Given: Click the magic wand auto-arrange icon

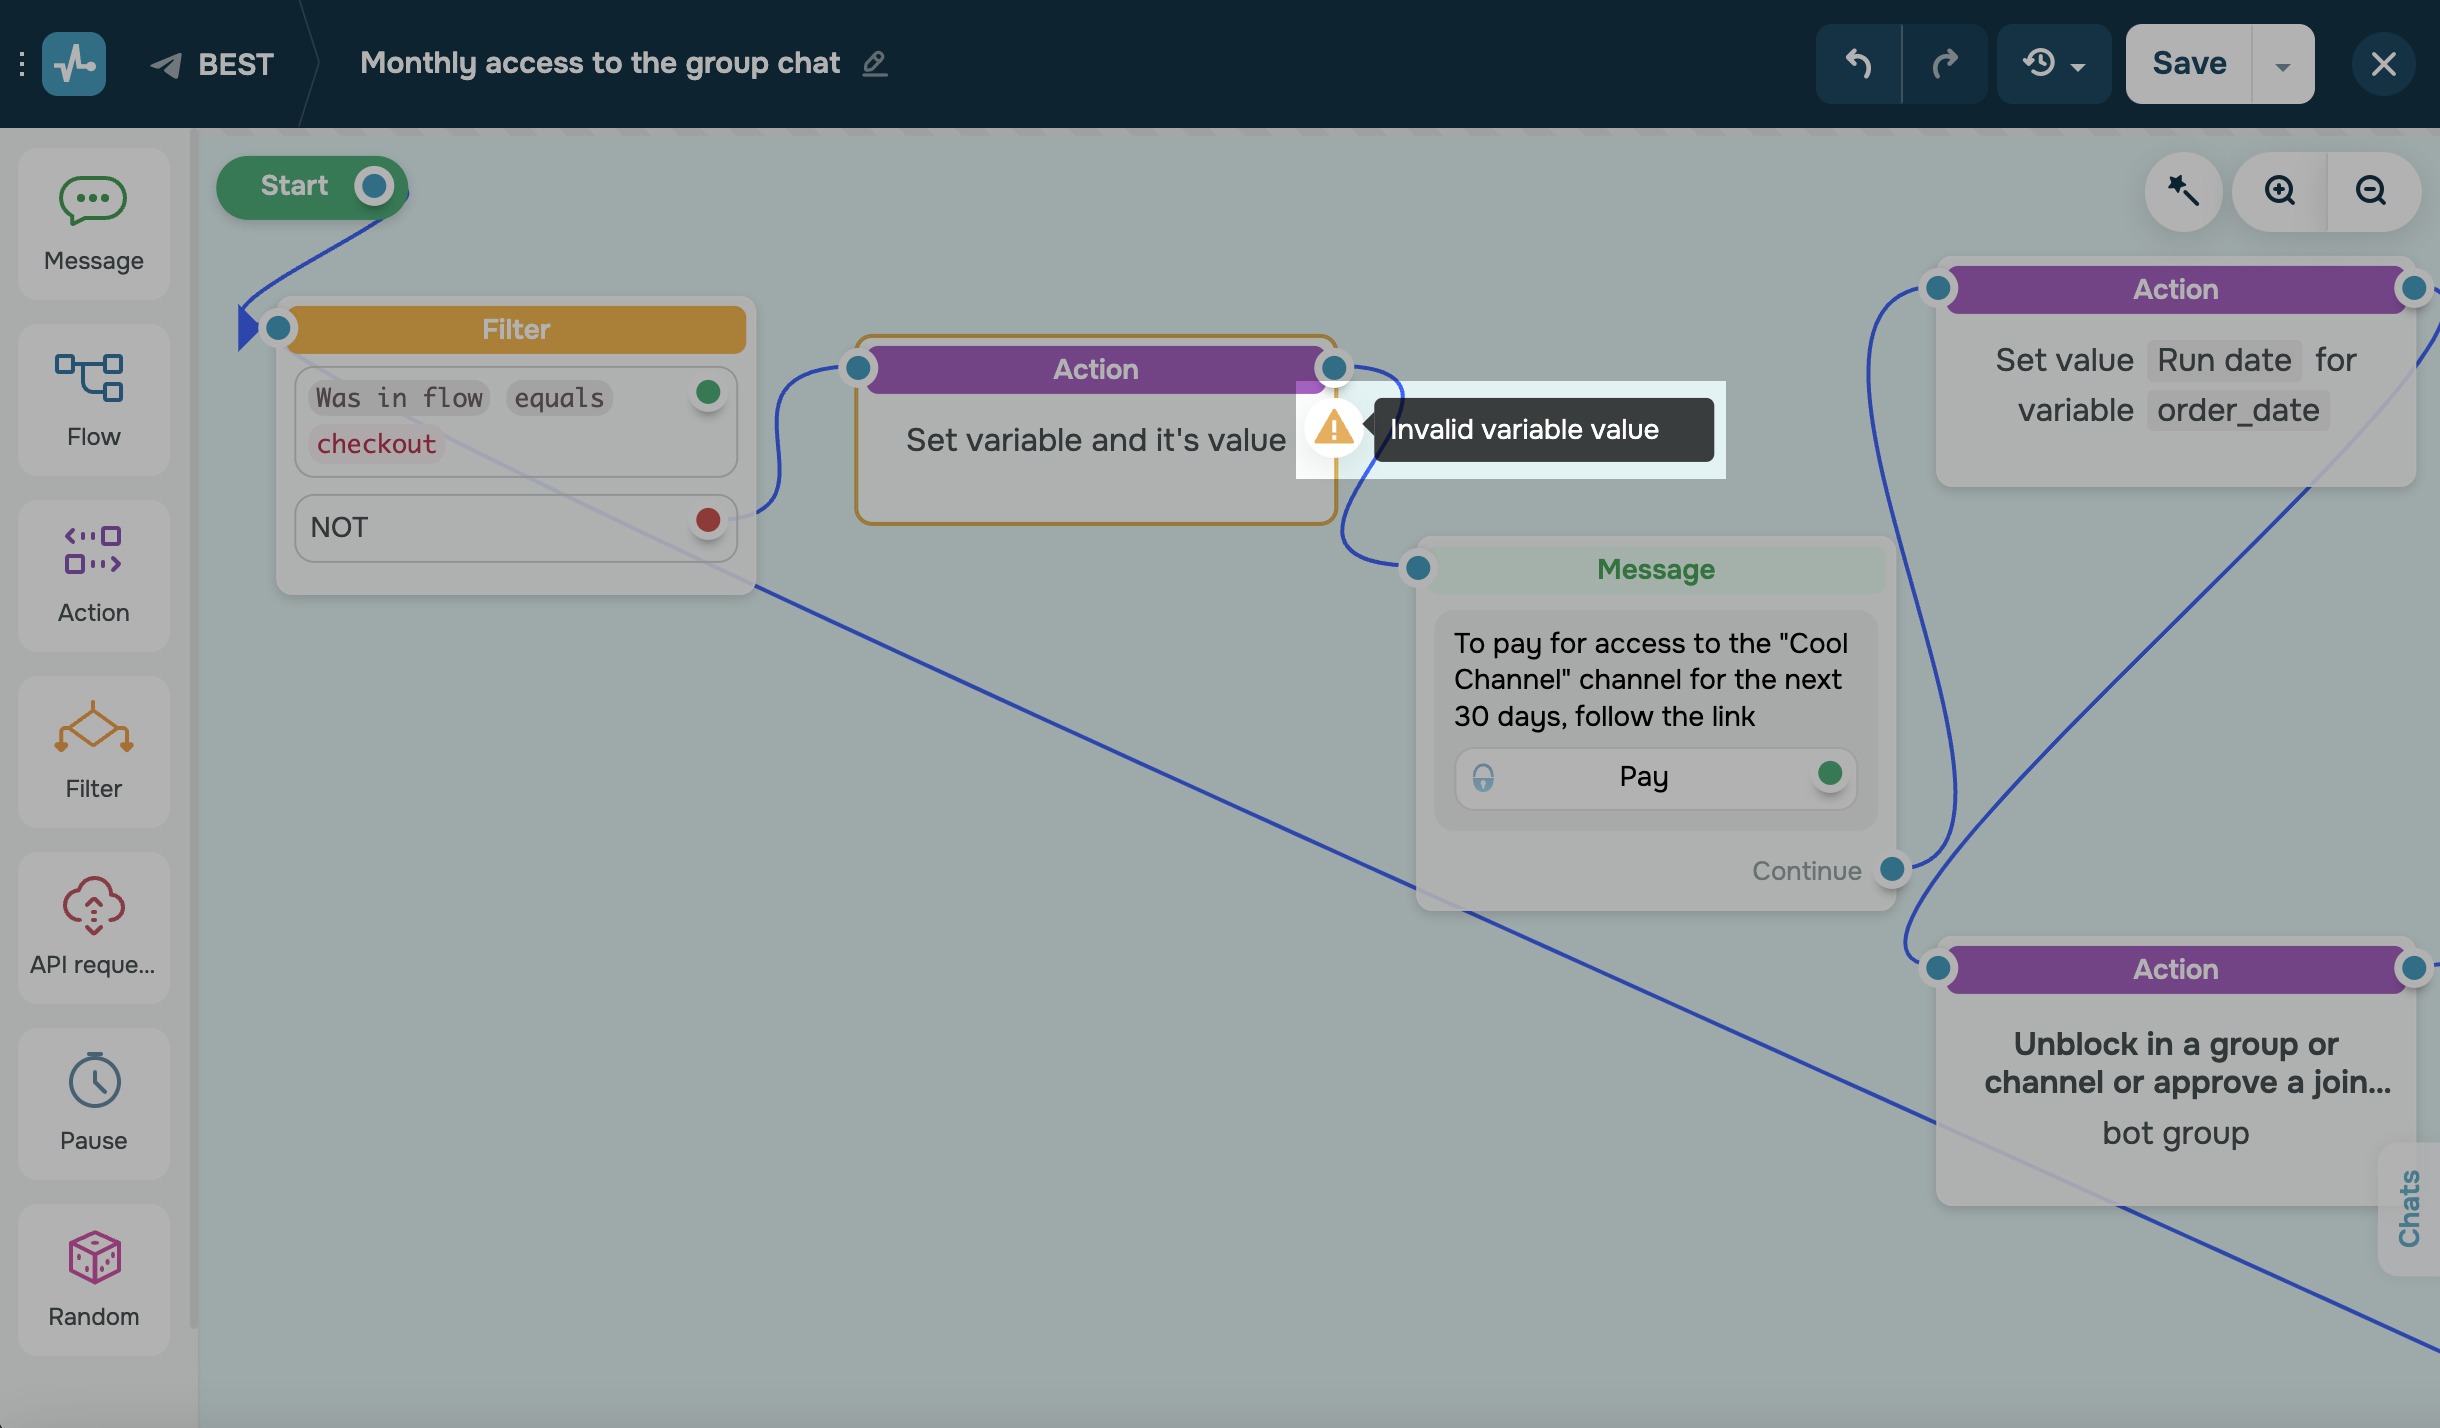Looking at the screenshot, I should point(2182,191).
